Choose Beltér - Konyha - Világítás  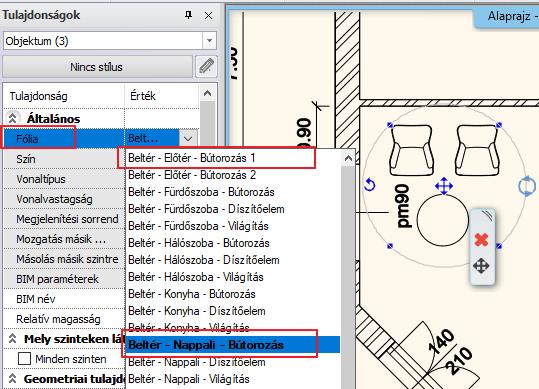point(234,328)
